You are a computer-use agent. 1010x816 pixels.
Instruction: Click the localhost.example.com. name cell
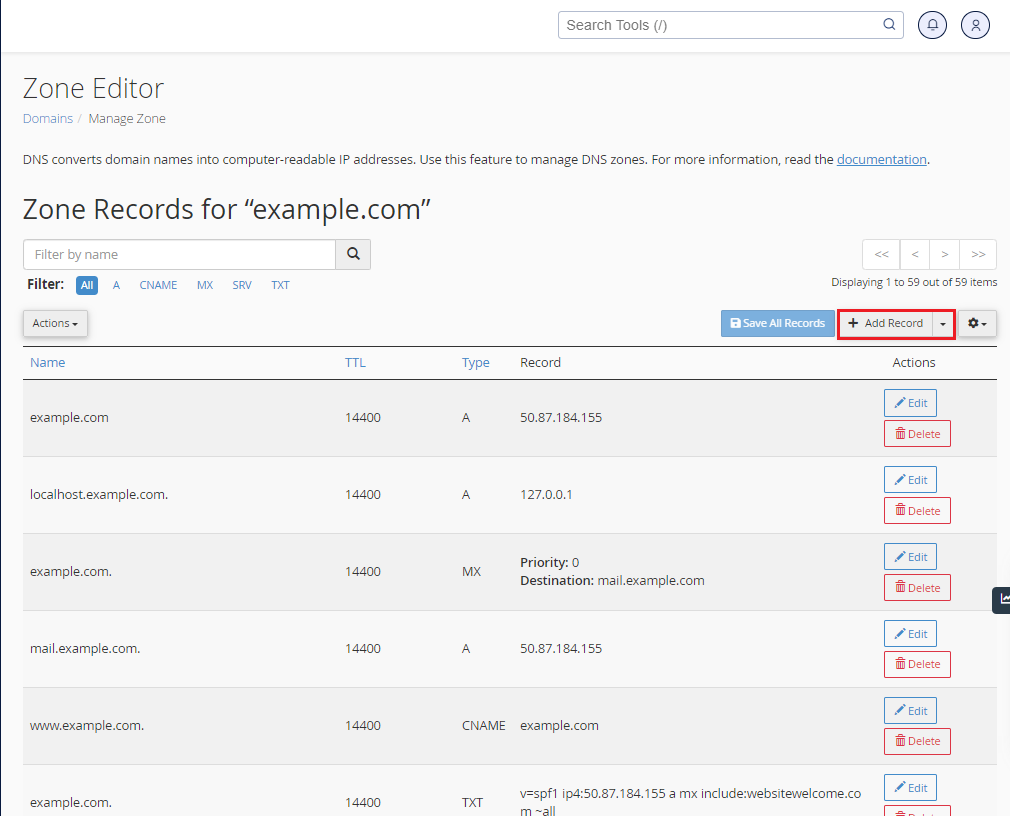click(x=99, y=495)
